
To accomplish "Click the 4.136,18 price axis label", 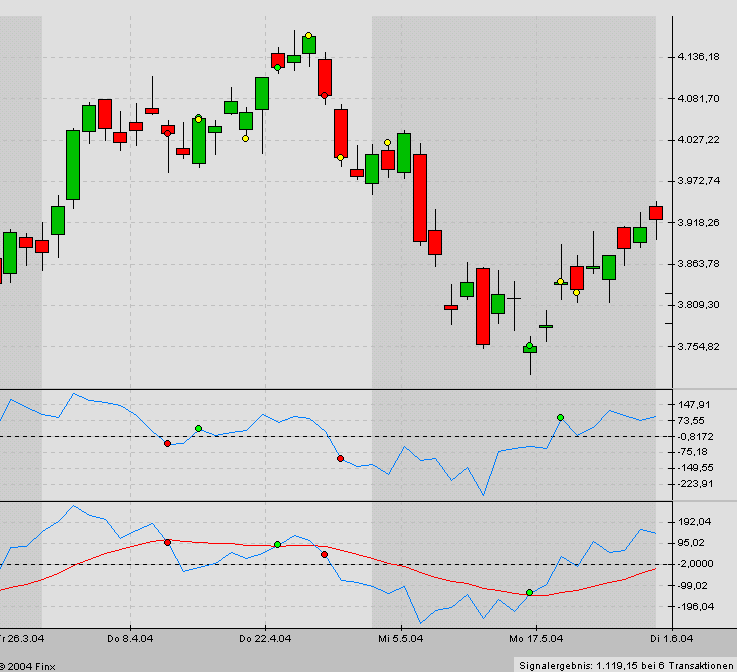I will pyautogui.click(x=698, y=57).
